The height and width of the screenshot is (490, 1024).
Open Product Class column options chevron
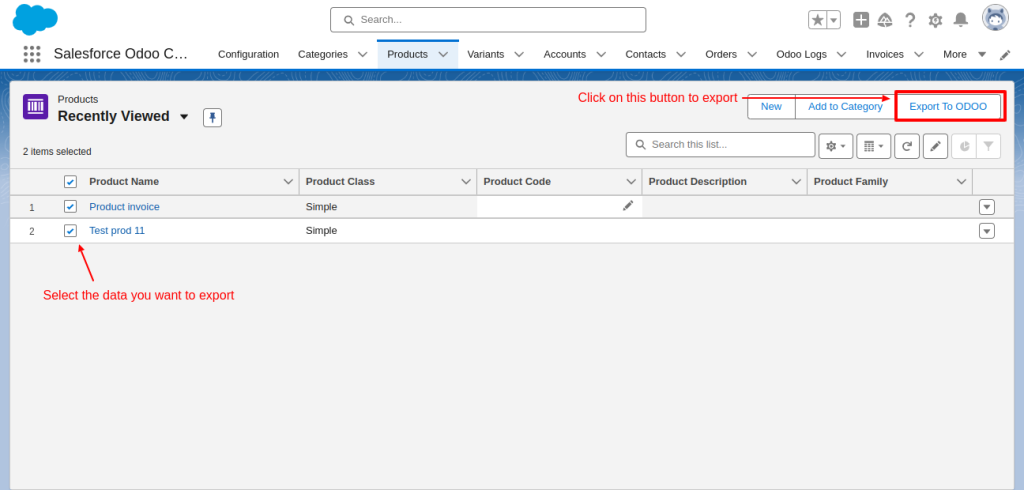[466, 182]
